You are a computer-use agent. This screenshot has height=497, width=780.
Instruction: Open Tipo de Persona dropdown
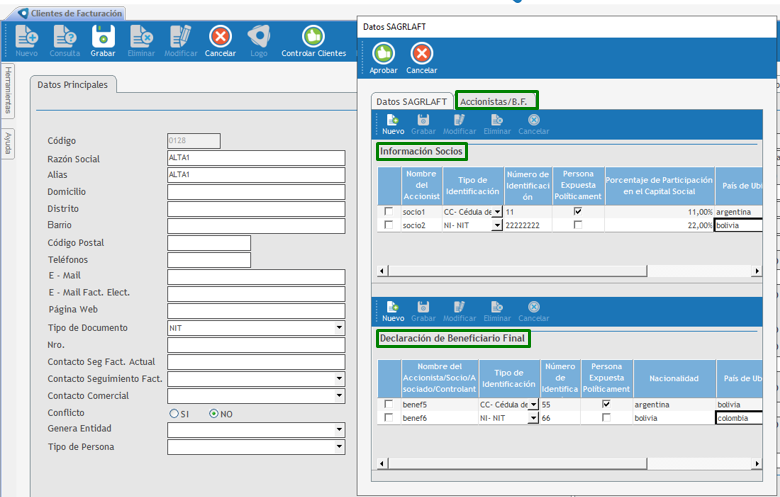point(339,447)
